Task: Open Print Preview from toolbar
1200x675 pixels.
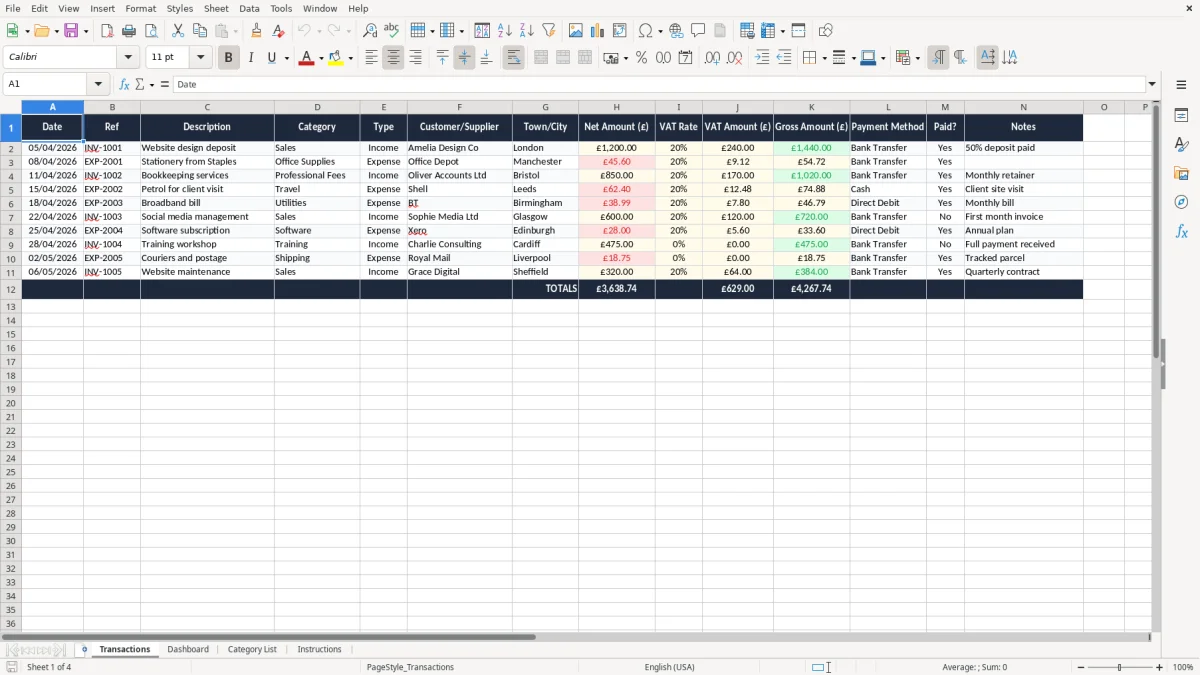Action: pyautogui.click(x=151, y=31)
